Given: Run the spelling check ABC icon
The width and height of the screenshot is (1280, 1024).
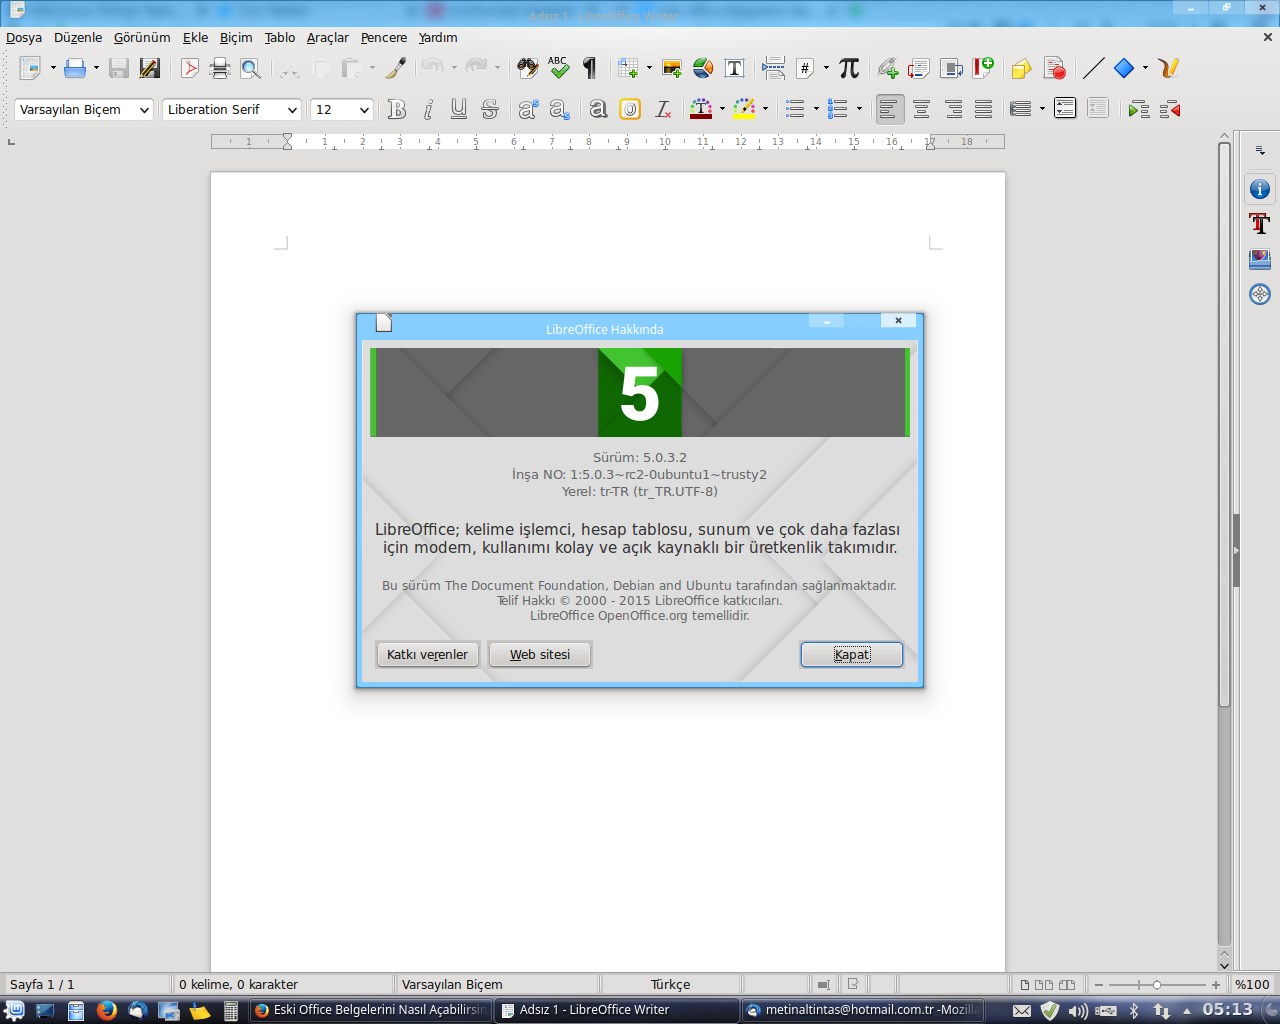Looking at the screenshot, I should pyautogui.click(x=558, y=68).
